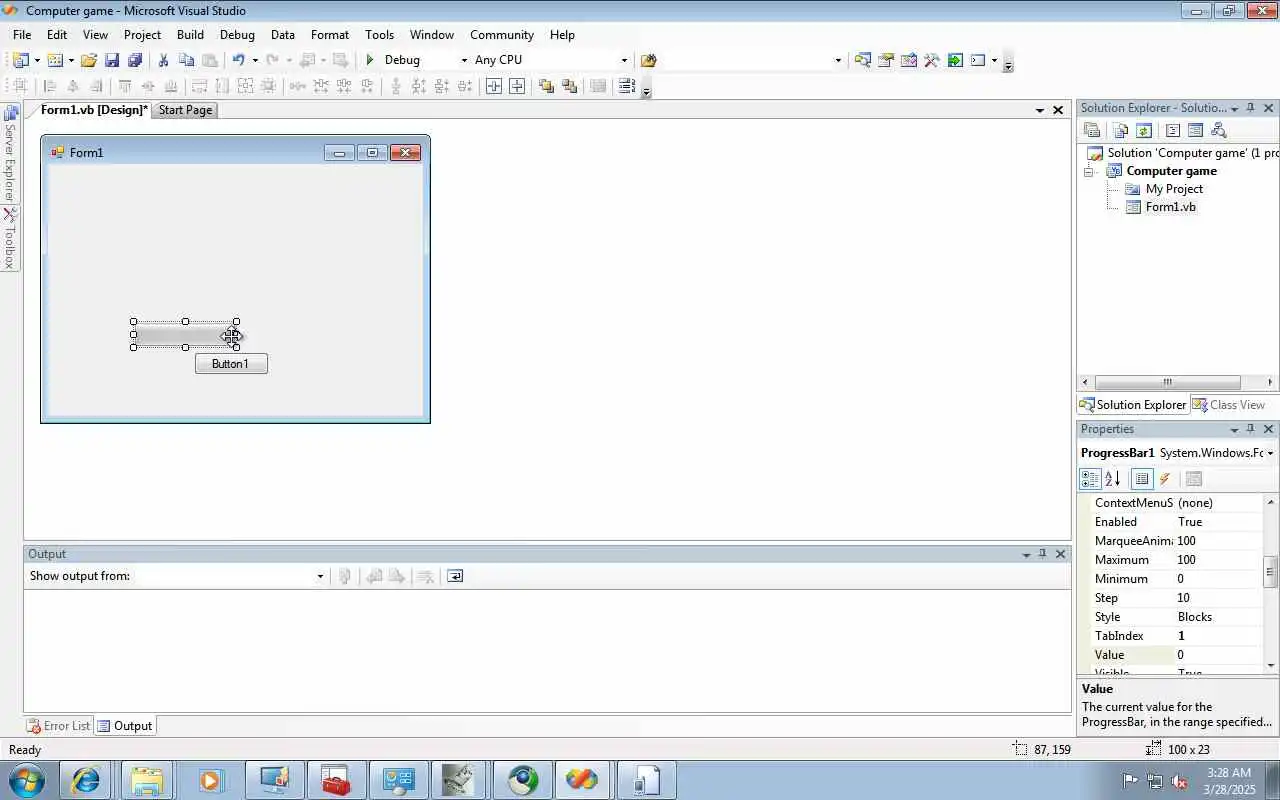Screen dimensions: 1280x800
Task: Open the Build menu
Action: tap(190, 34)
